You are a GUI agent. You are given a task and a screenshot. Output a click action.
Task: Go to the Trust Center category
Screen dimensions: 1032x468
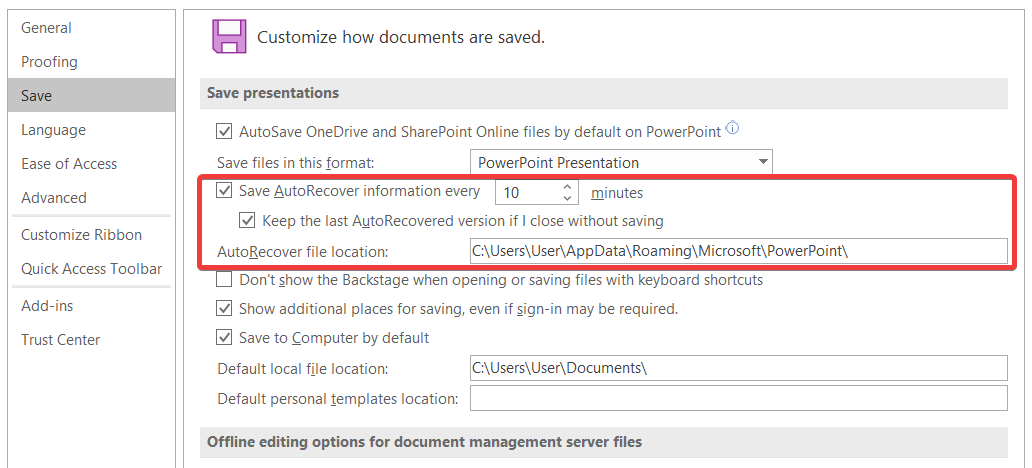pyautogui.click(x=60, y=340)
